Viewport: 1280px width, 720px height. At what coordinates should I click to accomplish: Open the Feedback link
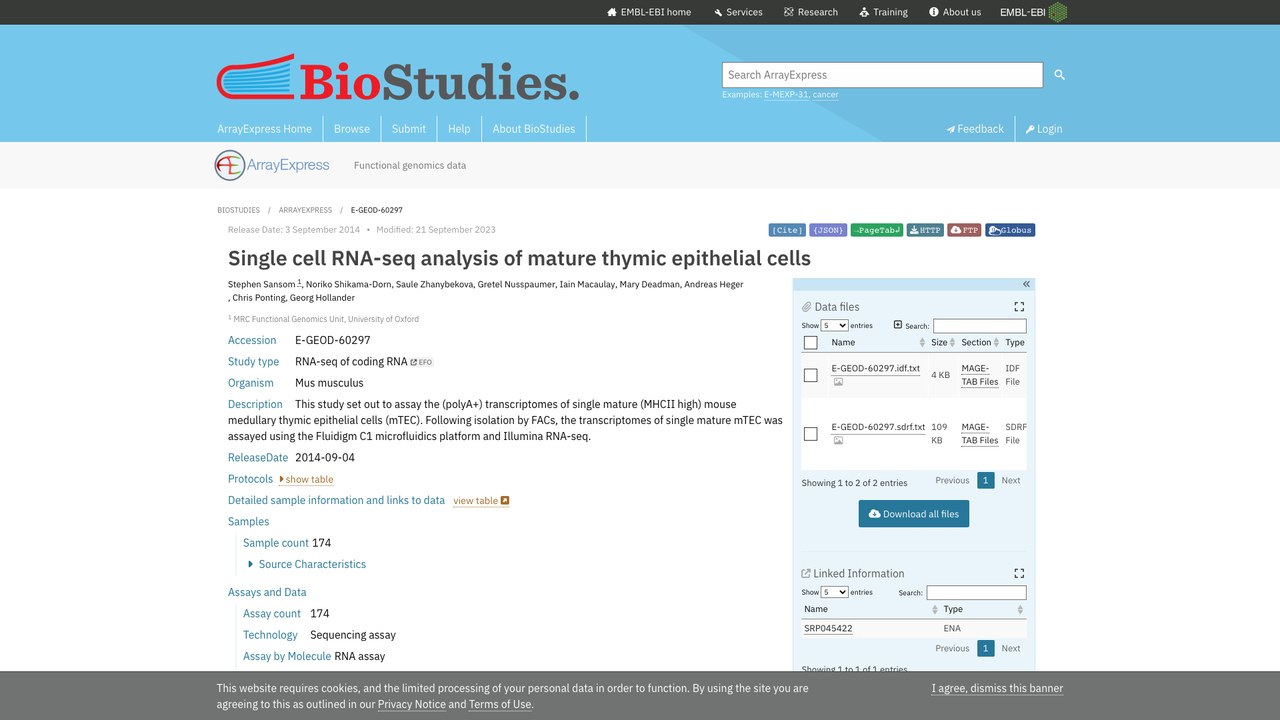[975, 129]
